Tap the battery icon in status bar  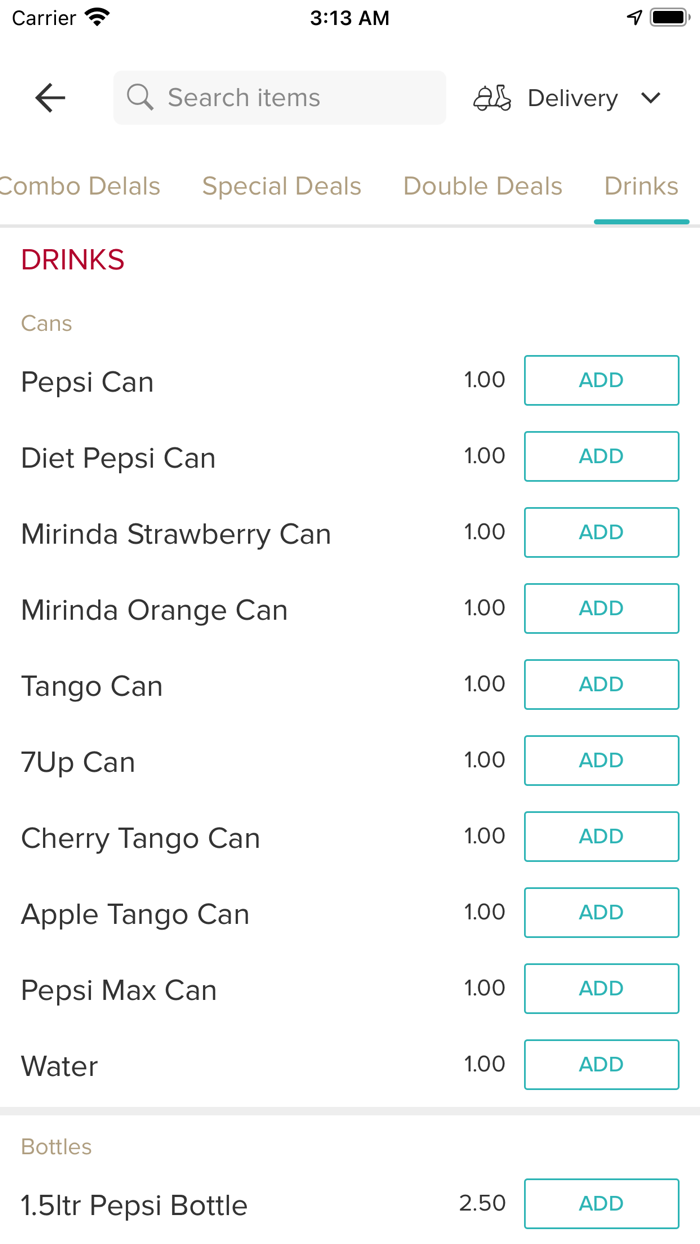667,18
